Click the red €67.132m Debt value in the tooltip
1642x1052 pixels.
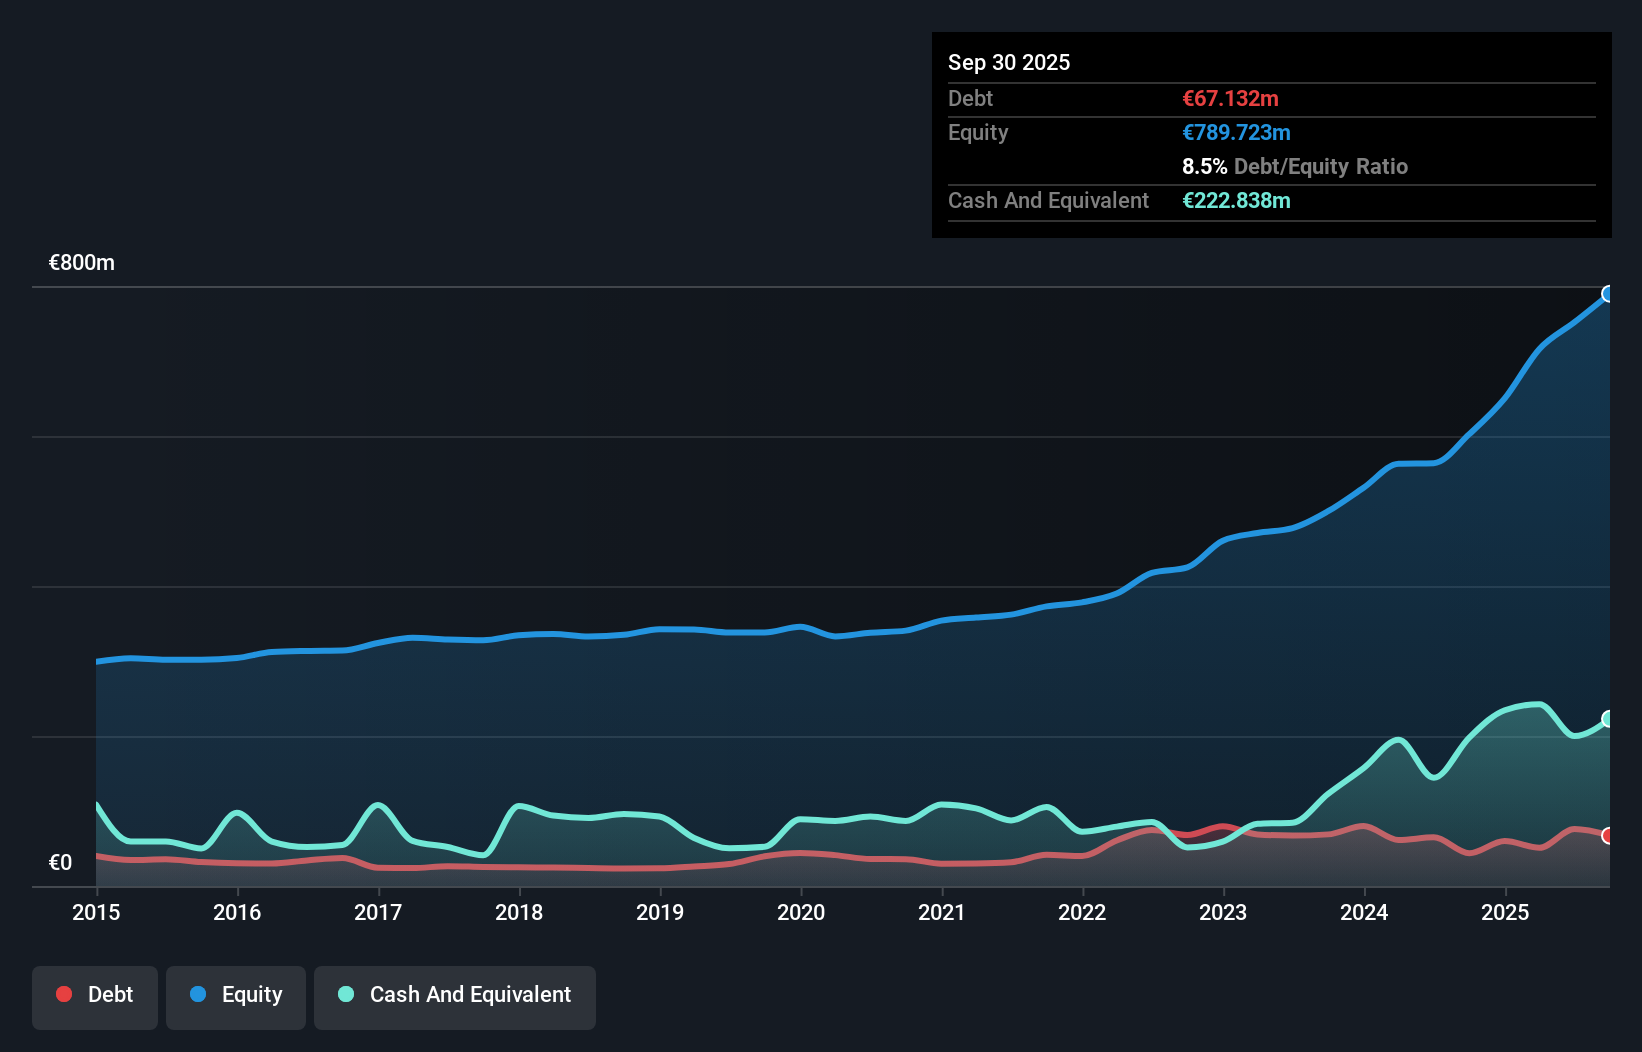1230,98
